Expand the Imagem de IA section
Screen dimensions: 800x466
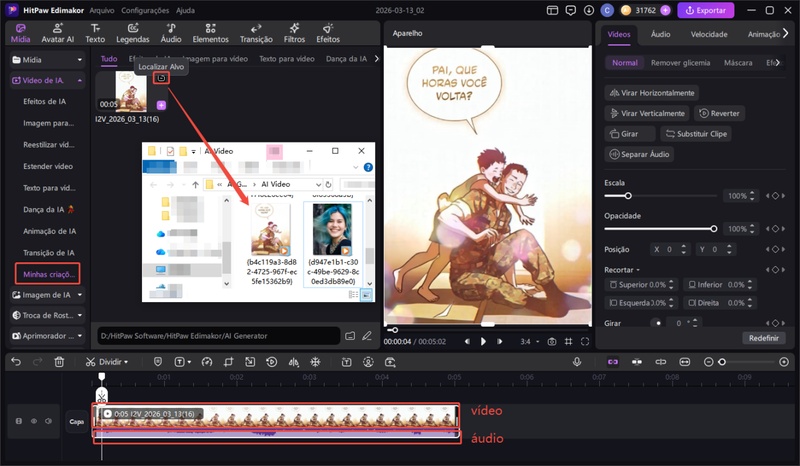pos(80,295)
